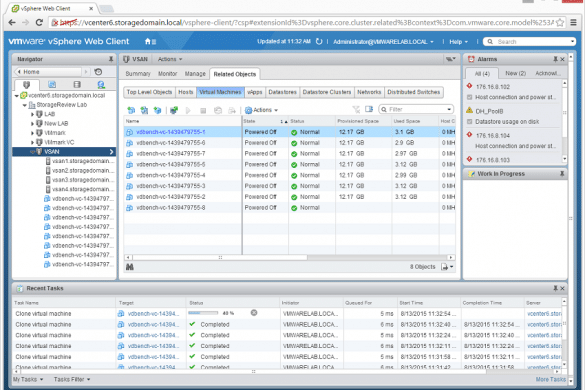Open the More Tasks link
Screen dimensions: 585x390
(x=551, y=379)
